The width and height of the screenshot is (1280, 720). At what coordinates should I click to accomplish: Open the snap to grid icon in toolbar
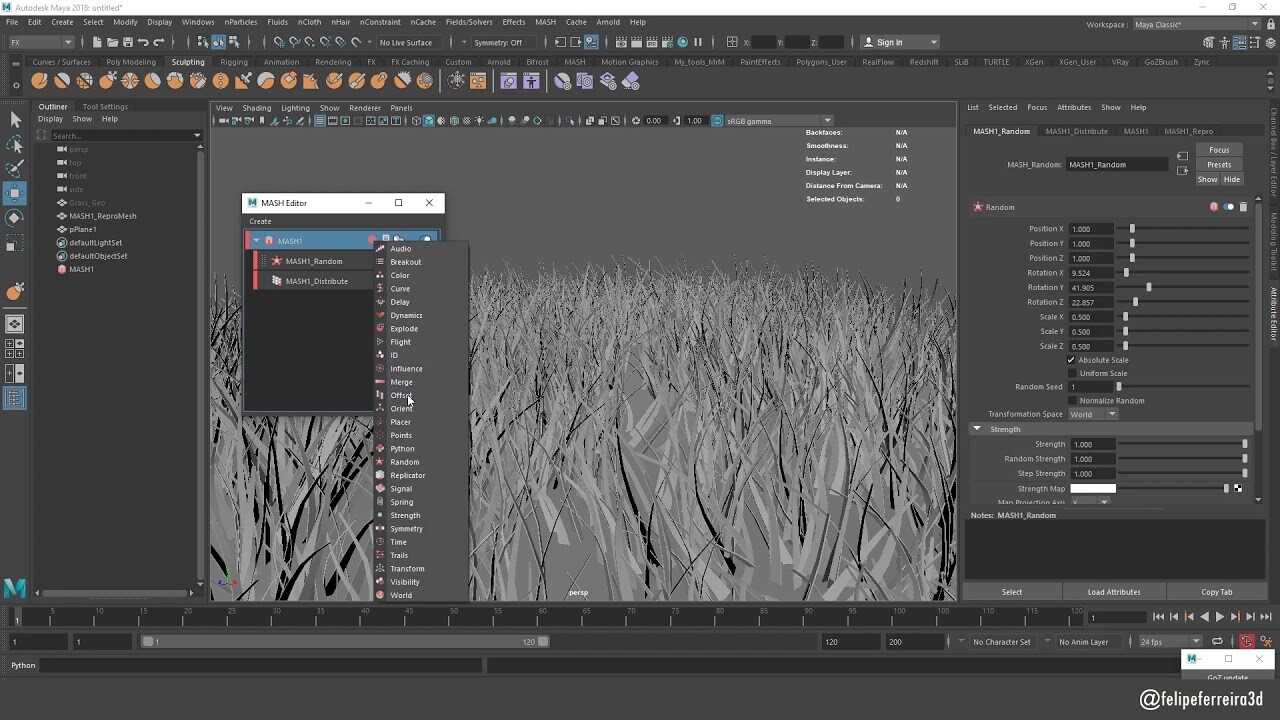click(x=278, y=42)
